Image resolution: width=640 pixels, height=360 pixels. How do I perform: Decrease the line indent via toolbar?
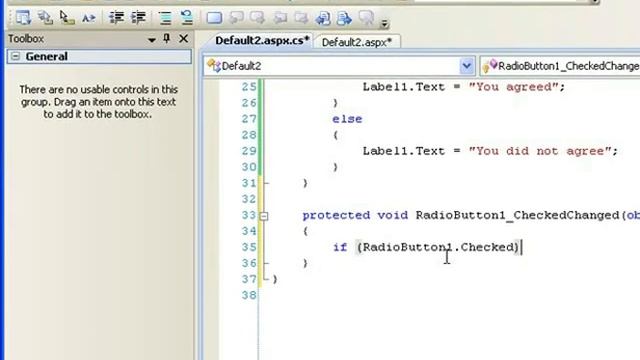(x=116, y=18)
